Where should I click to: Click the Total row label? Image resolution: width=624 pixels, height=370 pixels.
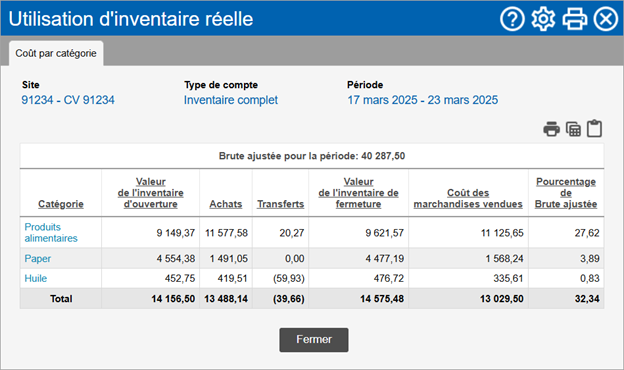tap(61, 299)
